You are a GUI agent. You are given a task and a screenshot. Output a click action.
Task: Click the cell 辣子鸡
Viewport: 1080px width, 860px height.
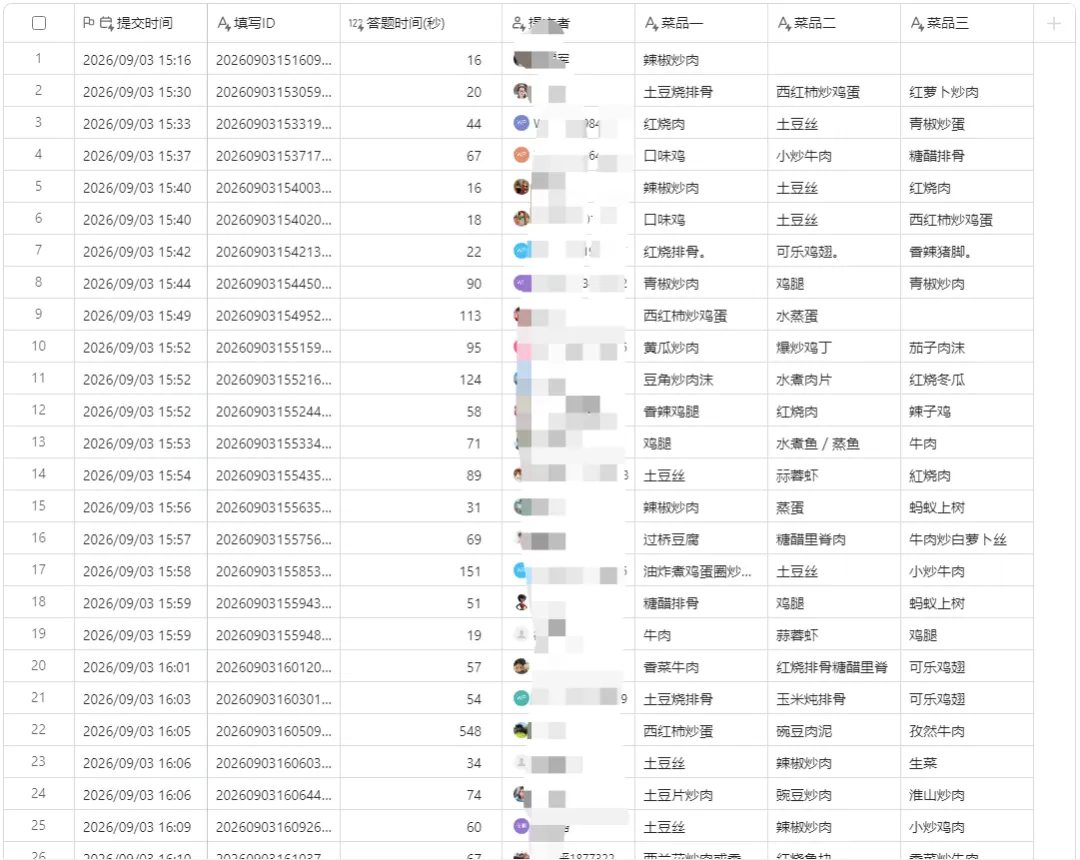(967, 411)
